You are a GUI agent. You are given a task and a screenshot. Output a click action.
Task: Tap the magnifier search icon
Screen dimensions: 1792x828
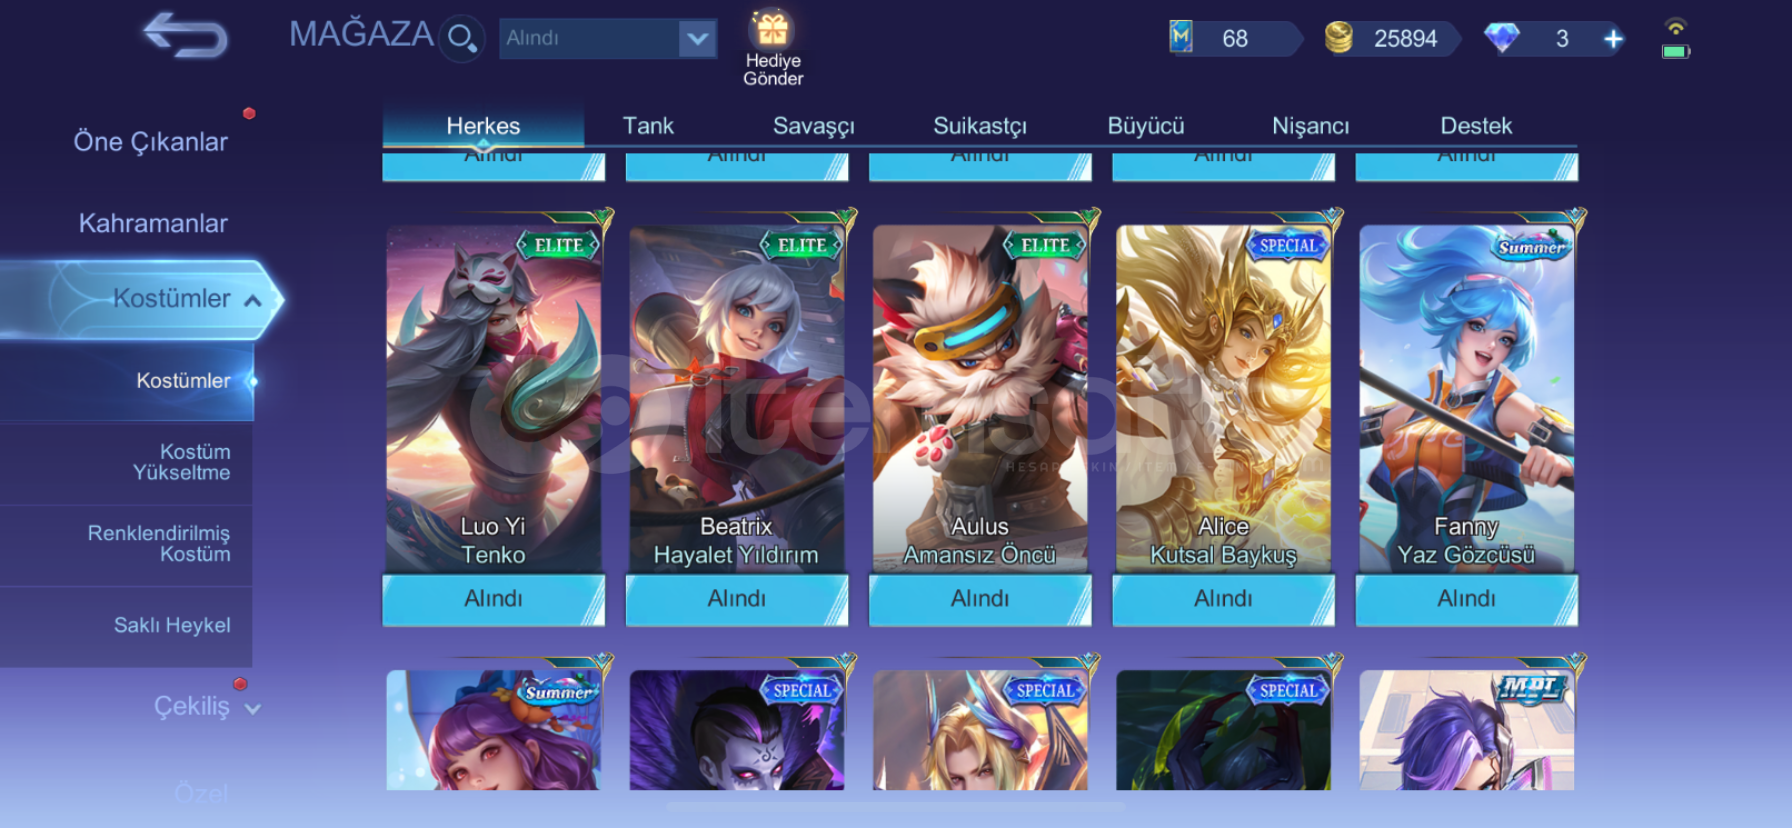[462, 39]
